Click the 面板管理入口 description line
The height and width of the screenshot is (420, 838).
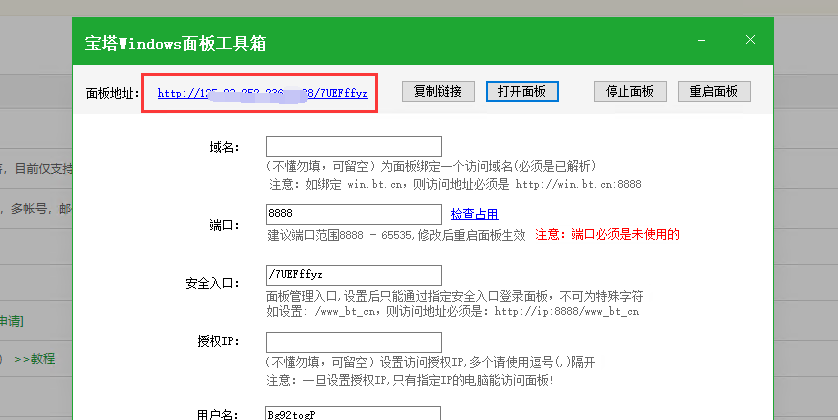point(454,297)
